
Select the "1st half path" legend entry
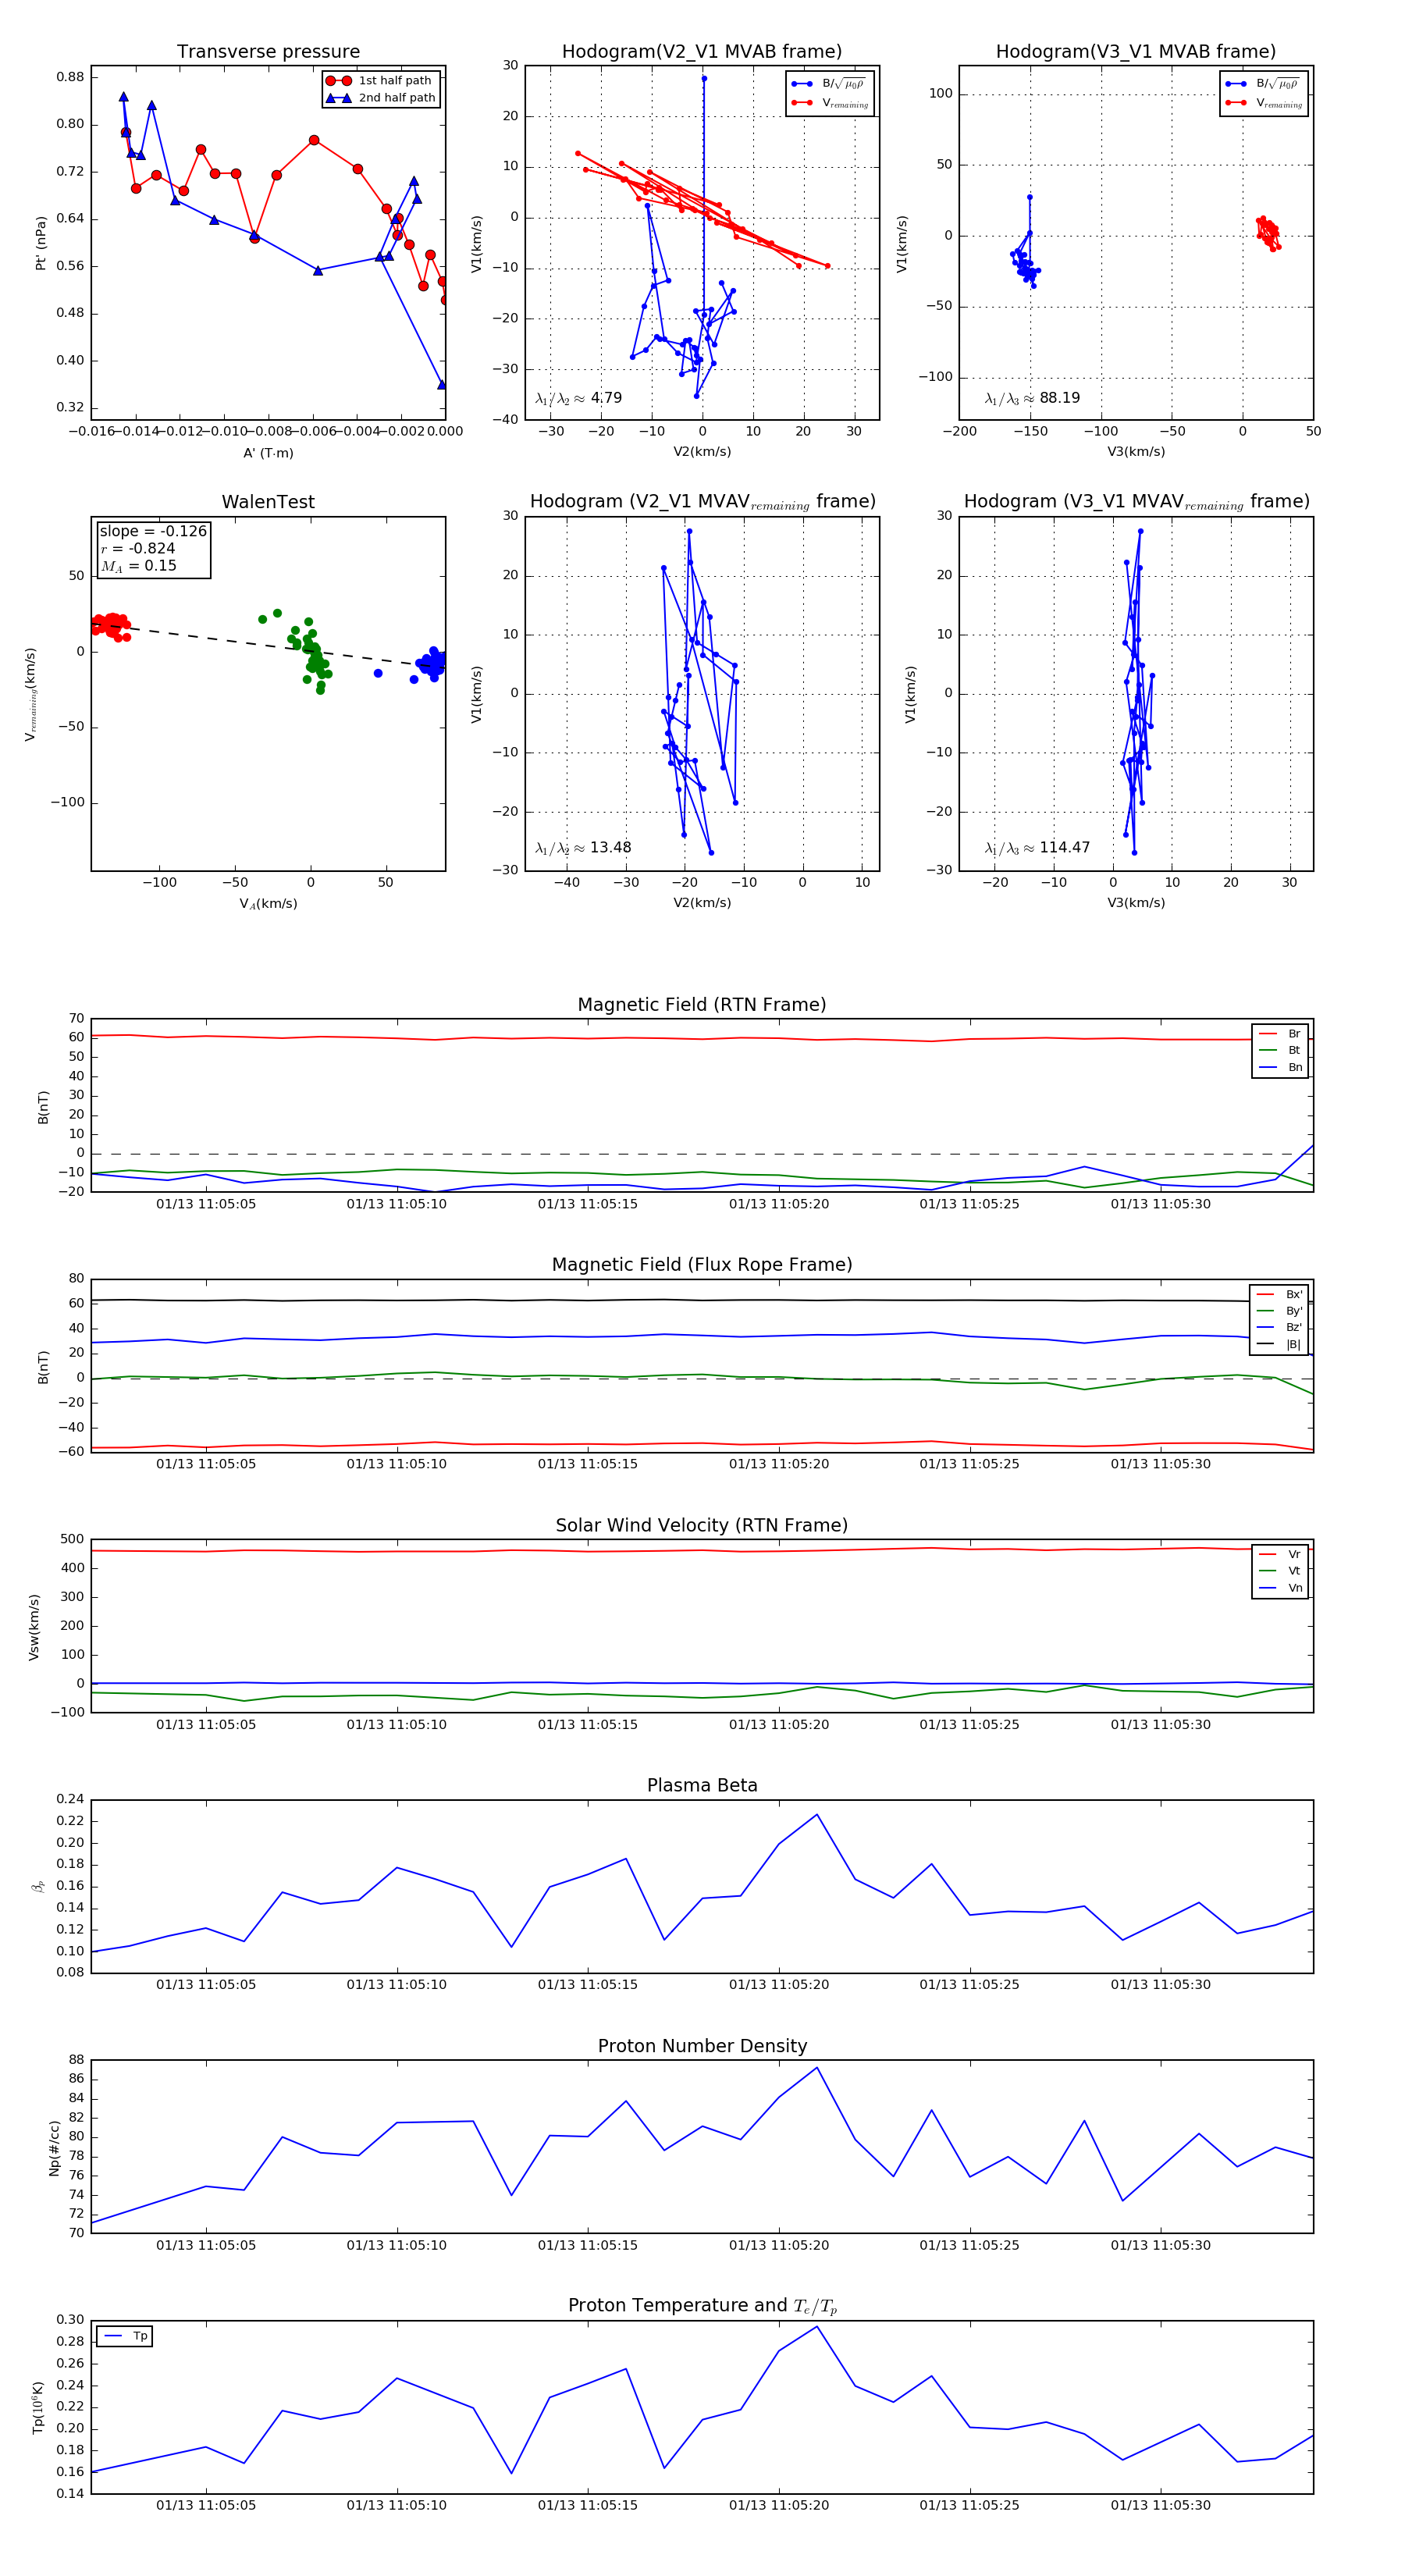[380, 81]
